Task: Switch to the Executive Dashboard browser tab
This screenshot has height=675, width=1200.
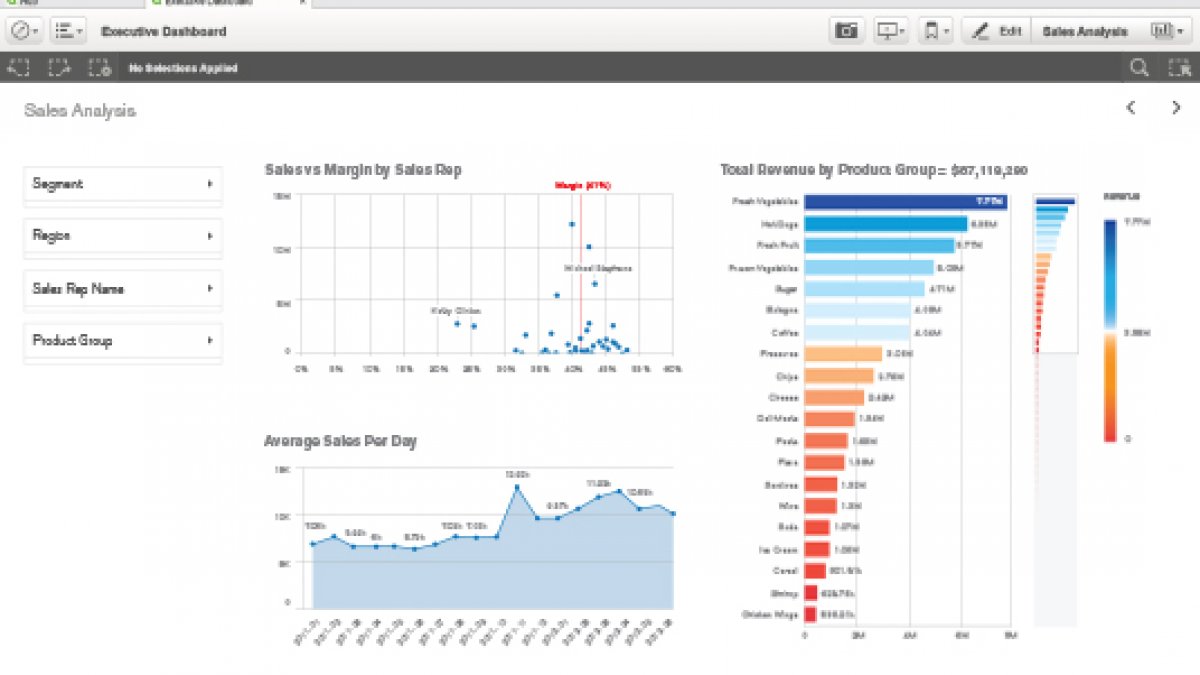Action: click(x=200, y=3)
